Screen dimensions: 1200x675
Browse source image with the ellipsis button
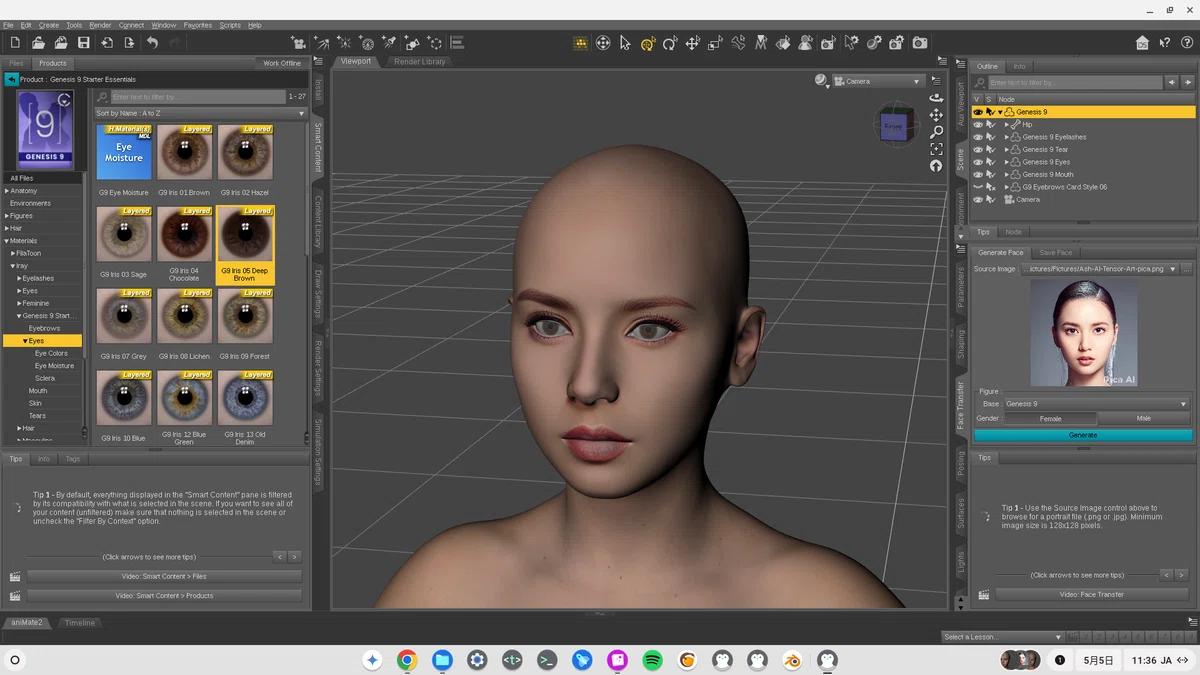(x=1186, y=269)
